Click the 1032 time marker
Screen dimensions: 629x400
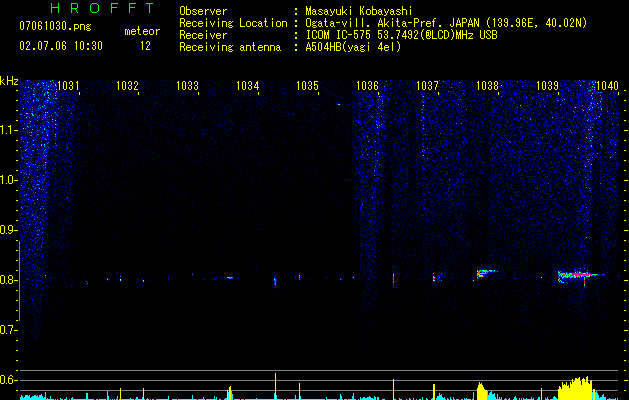[127, 86]
